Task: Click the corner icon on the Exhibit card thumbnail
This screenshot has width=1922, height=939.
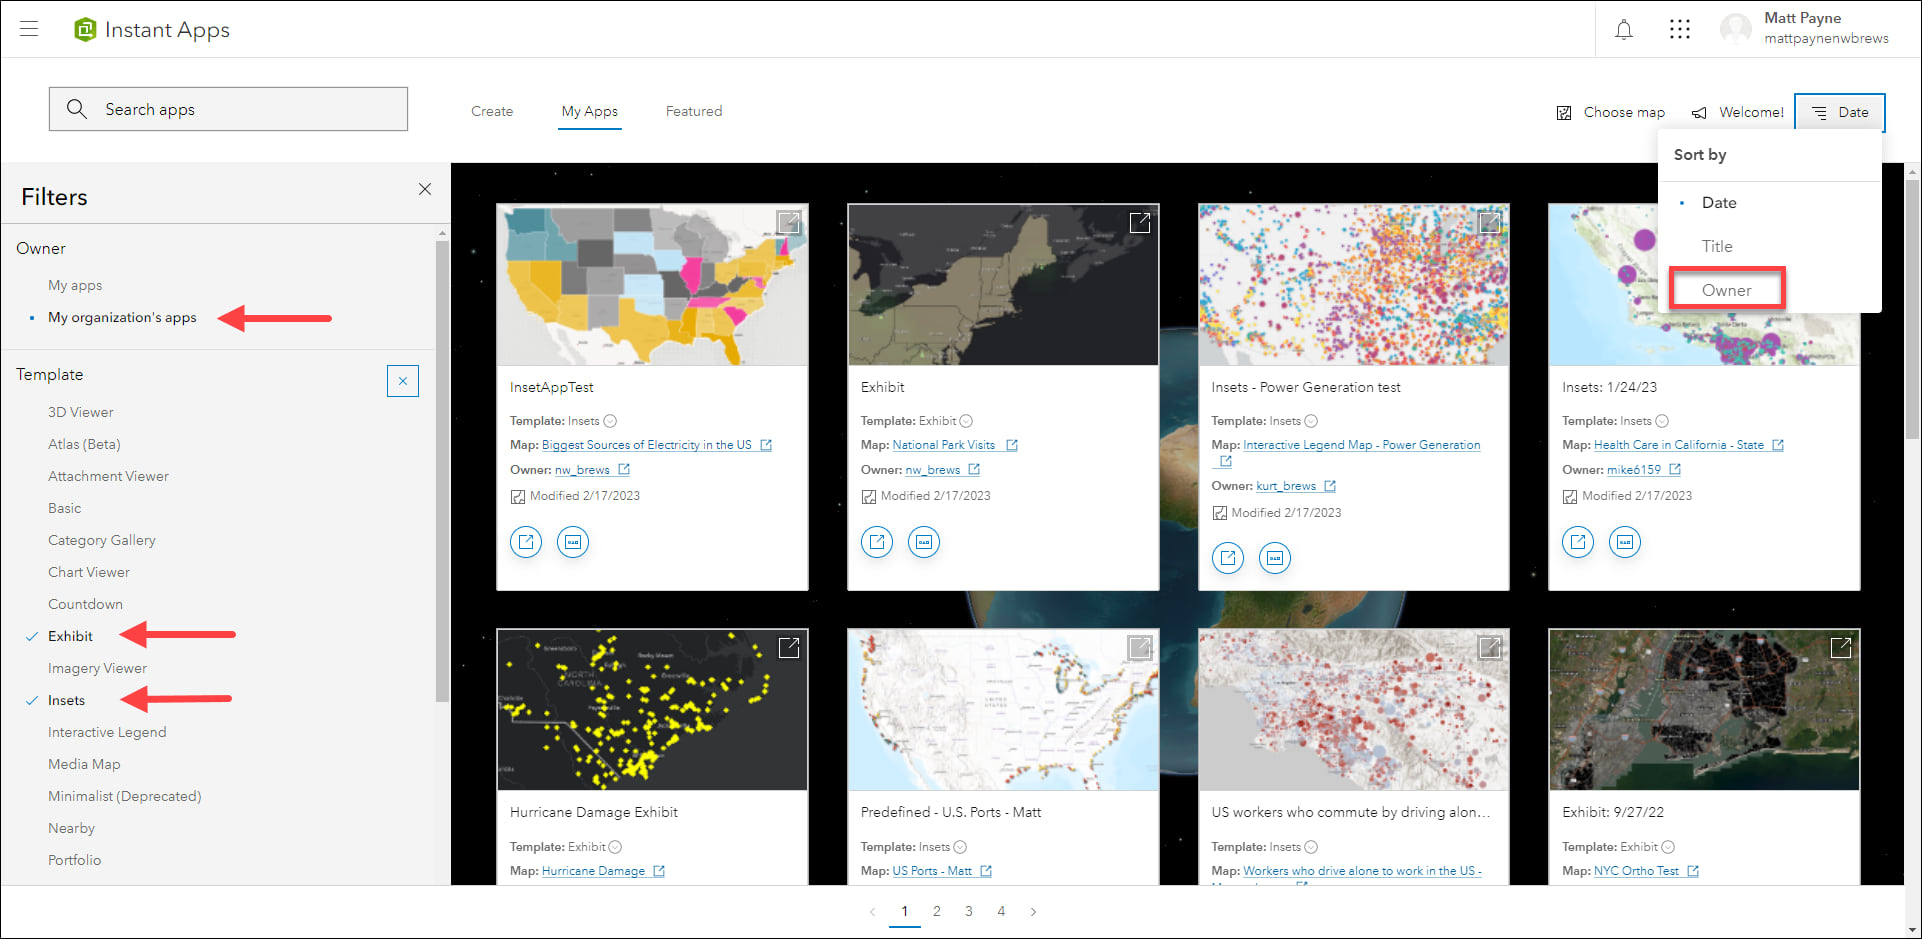Action: (x=1140, y=222)
